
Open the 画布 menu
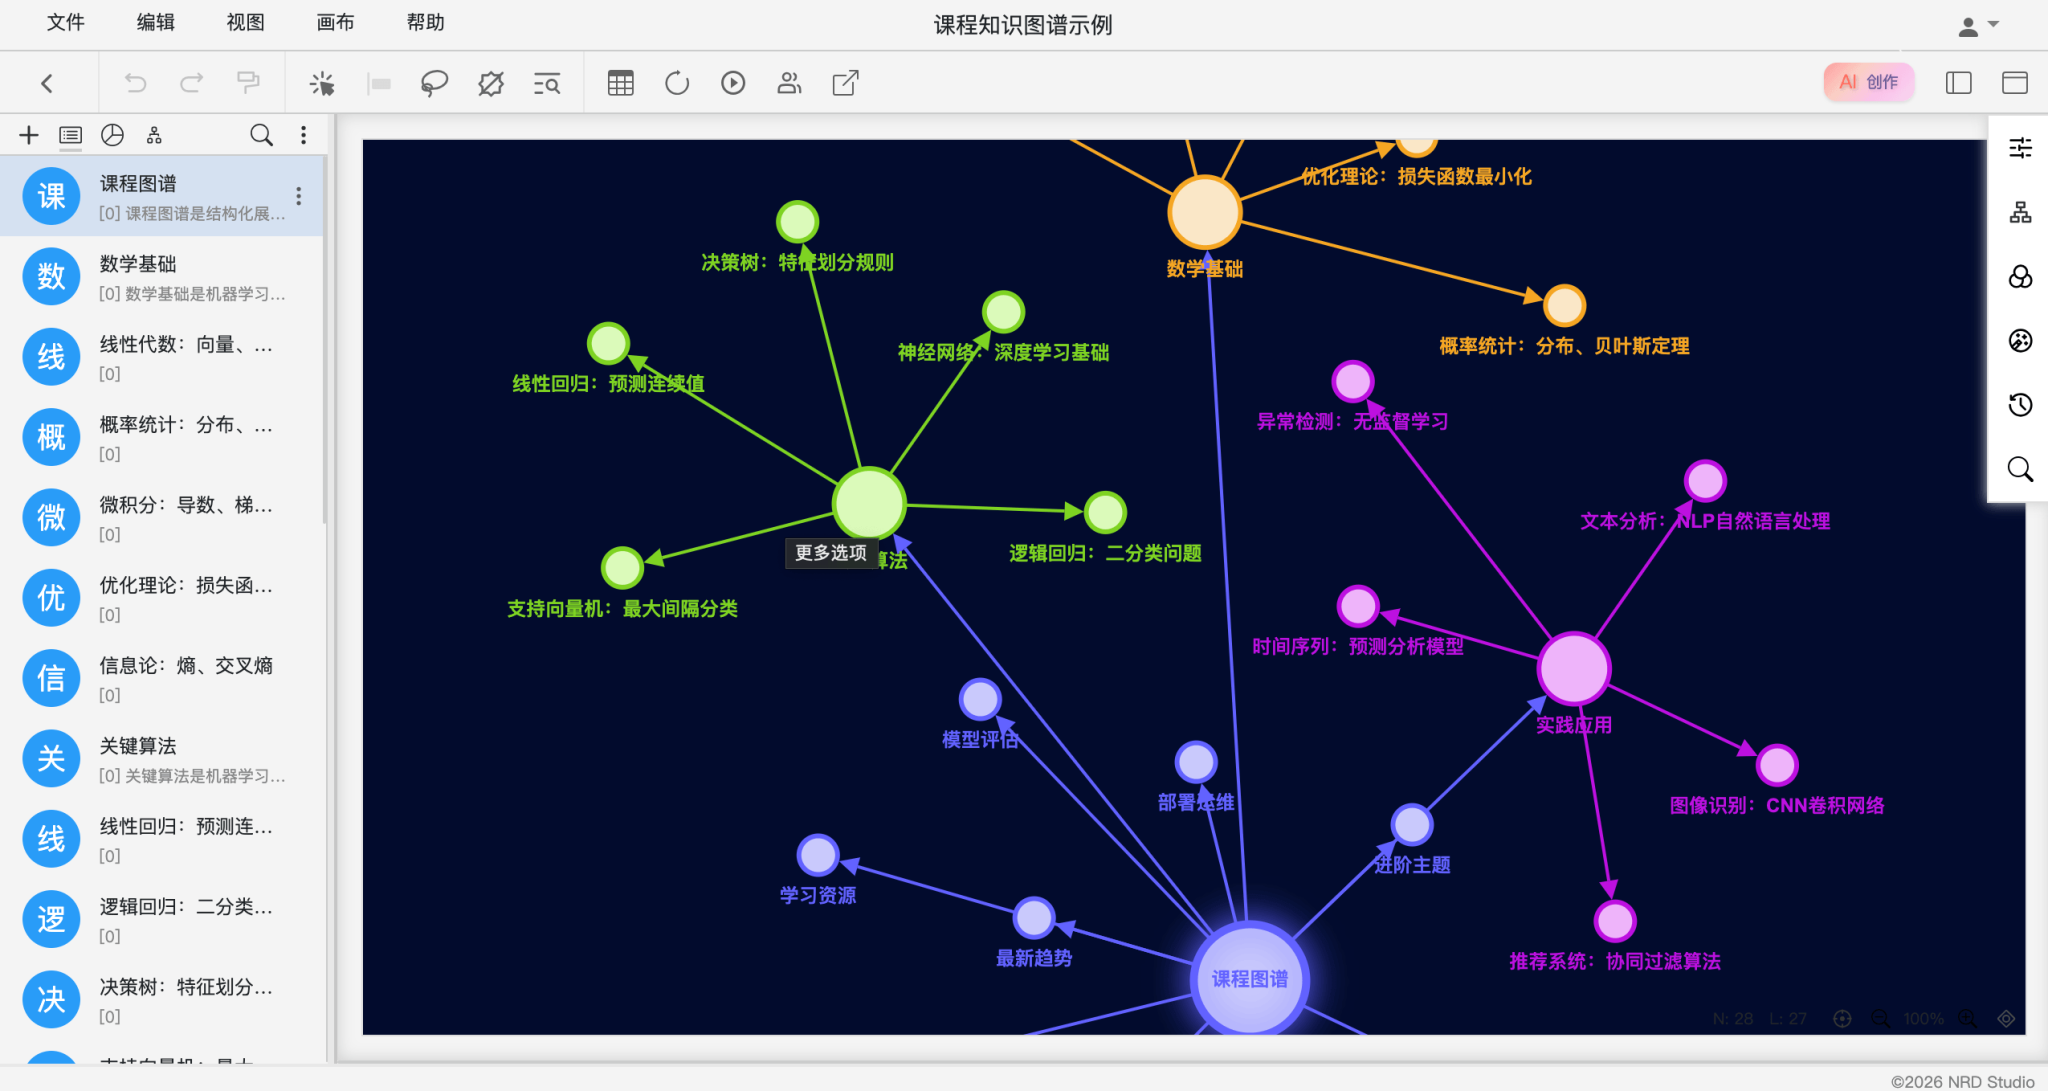[335, 22]
